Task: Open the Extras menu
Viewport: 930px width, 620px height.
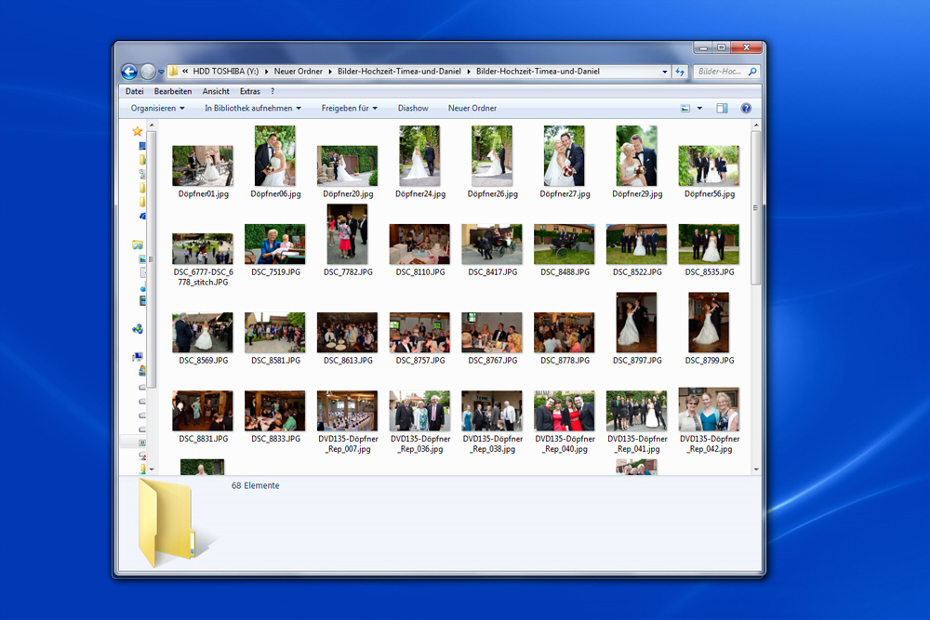Action: pos(250,91)
